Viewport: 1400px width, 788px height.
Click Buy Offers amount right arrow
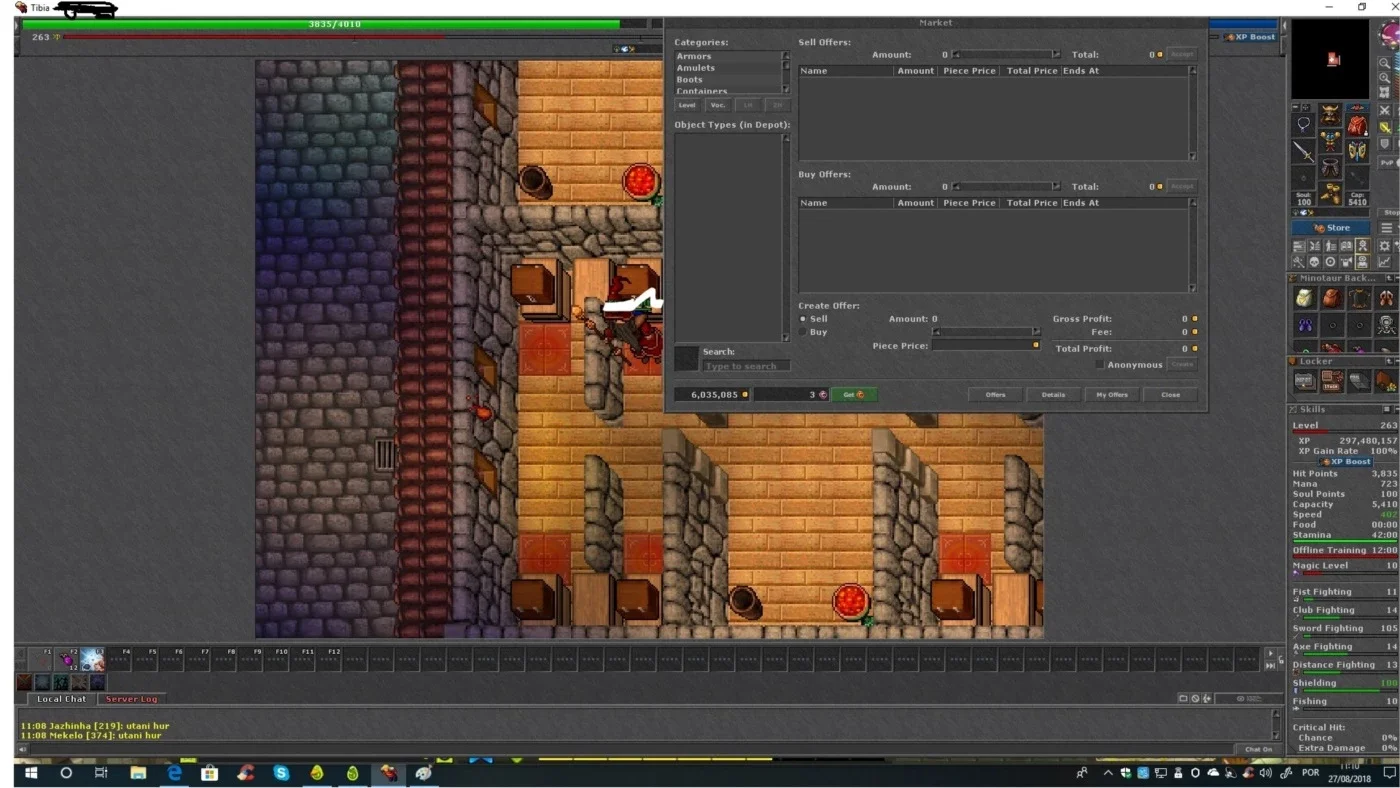1056,187
